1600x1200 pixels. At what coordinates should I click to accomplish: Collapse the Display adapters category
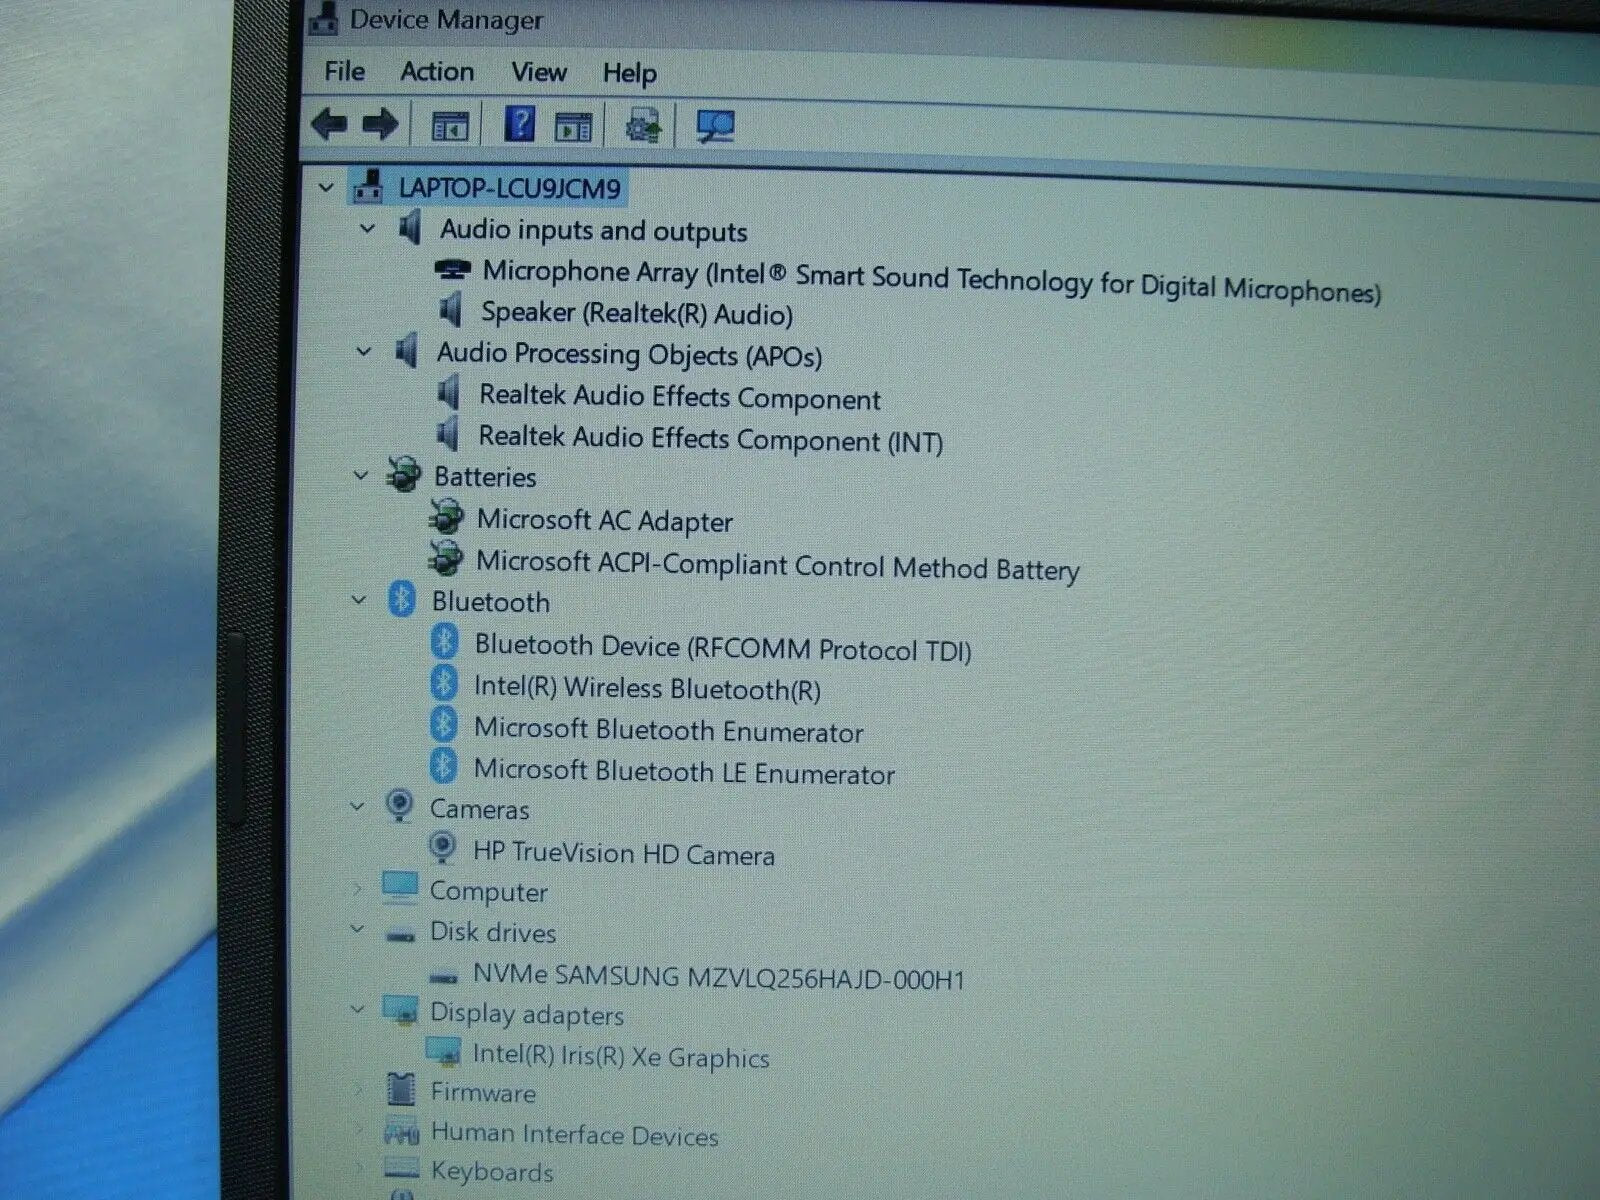tap(357, 1010)
